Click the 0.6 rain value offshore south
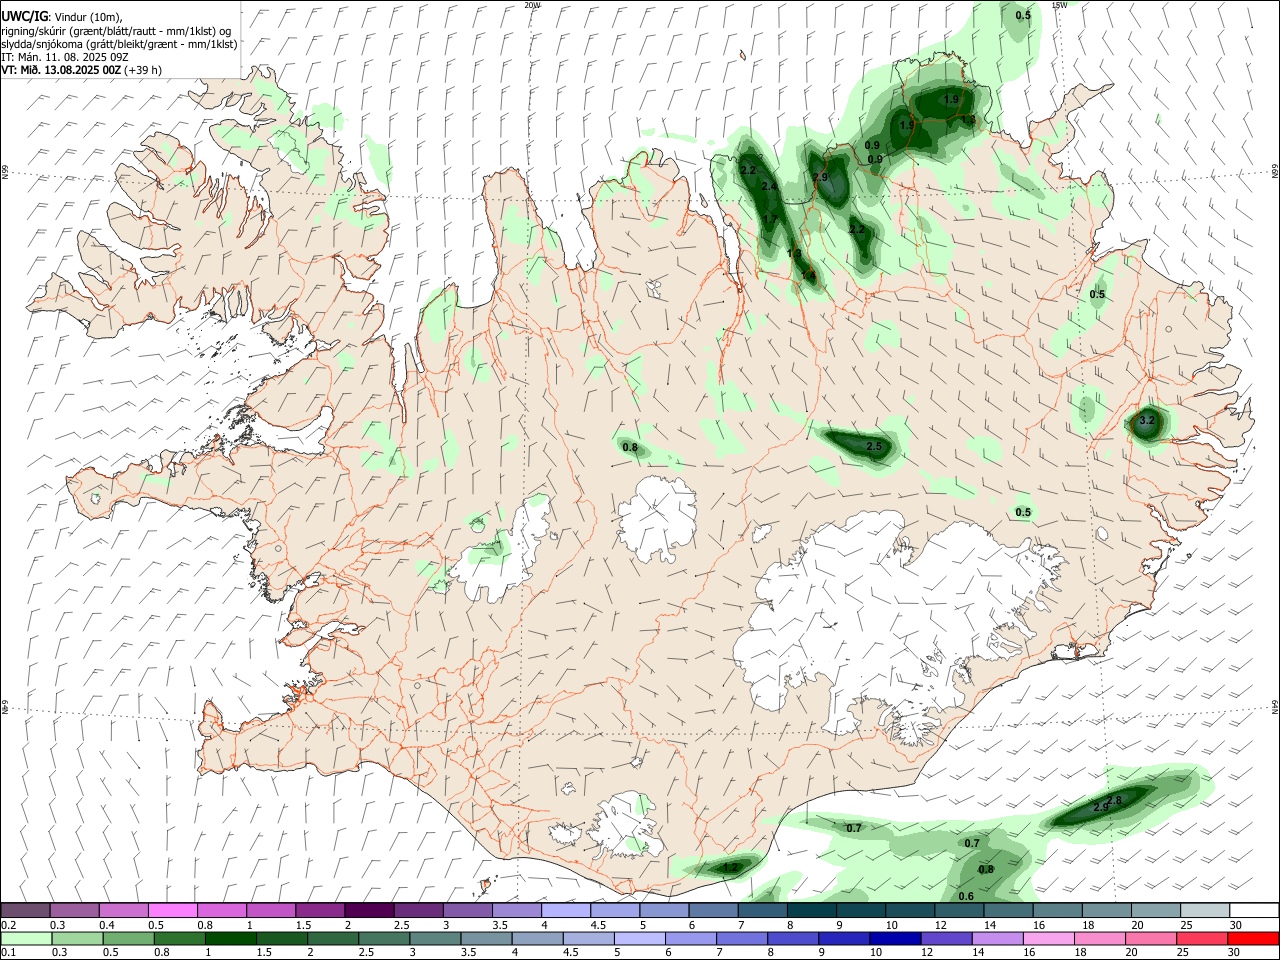Image resolution: width=1280 pixels, height=960 pixels. (x=966, y=896)
